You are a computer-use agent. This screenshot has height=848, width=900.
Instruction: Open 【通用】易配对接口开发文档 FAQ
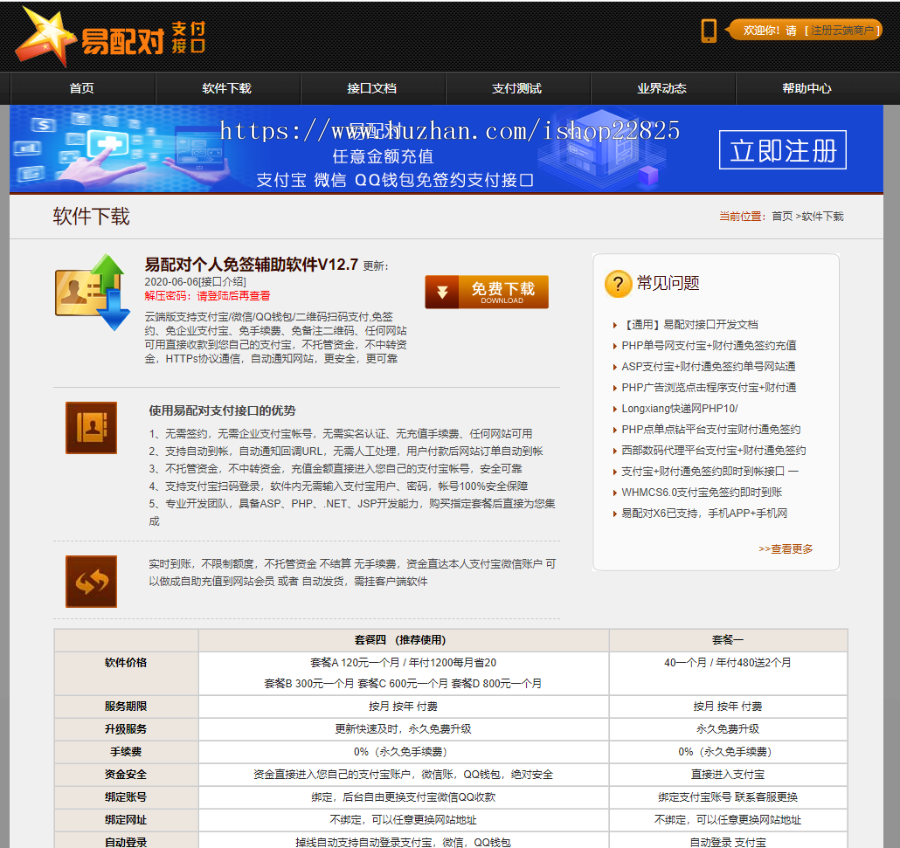(x=689, y=325)
